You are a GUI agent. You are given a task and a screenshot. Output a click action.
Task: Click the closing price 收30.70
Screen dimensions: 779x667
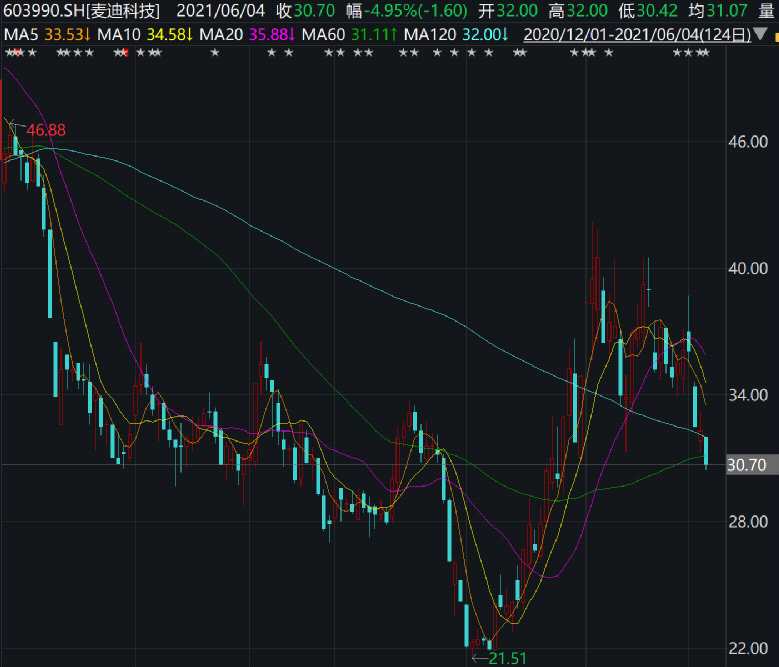(x=306, y=10)
